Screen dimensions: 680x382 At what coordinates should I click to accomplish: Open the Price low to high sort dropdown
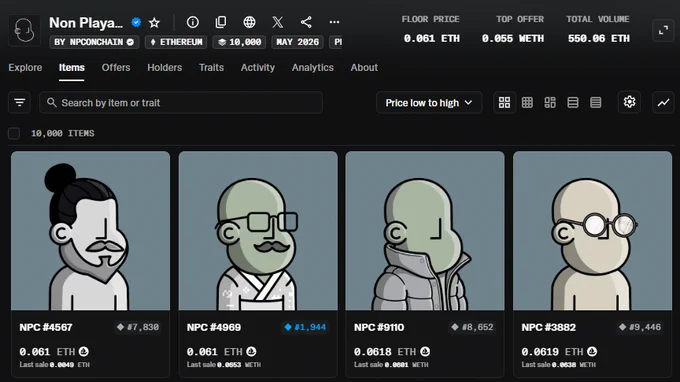pyautogui.click(x=429, y=103)
